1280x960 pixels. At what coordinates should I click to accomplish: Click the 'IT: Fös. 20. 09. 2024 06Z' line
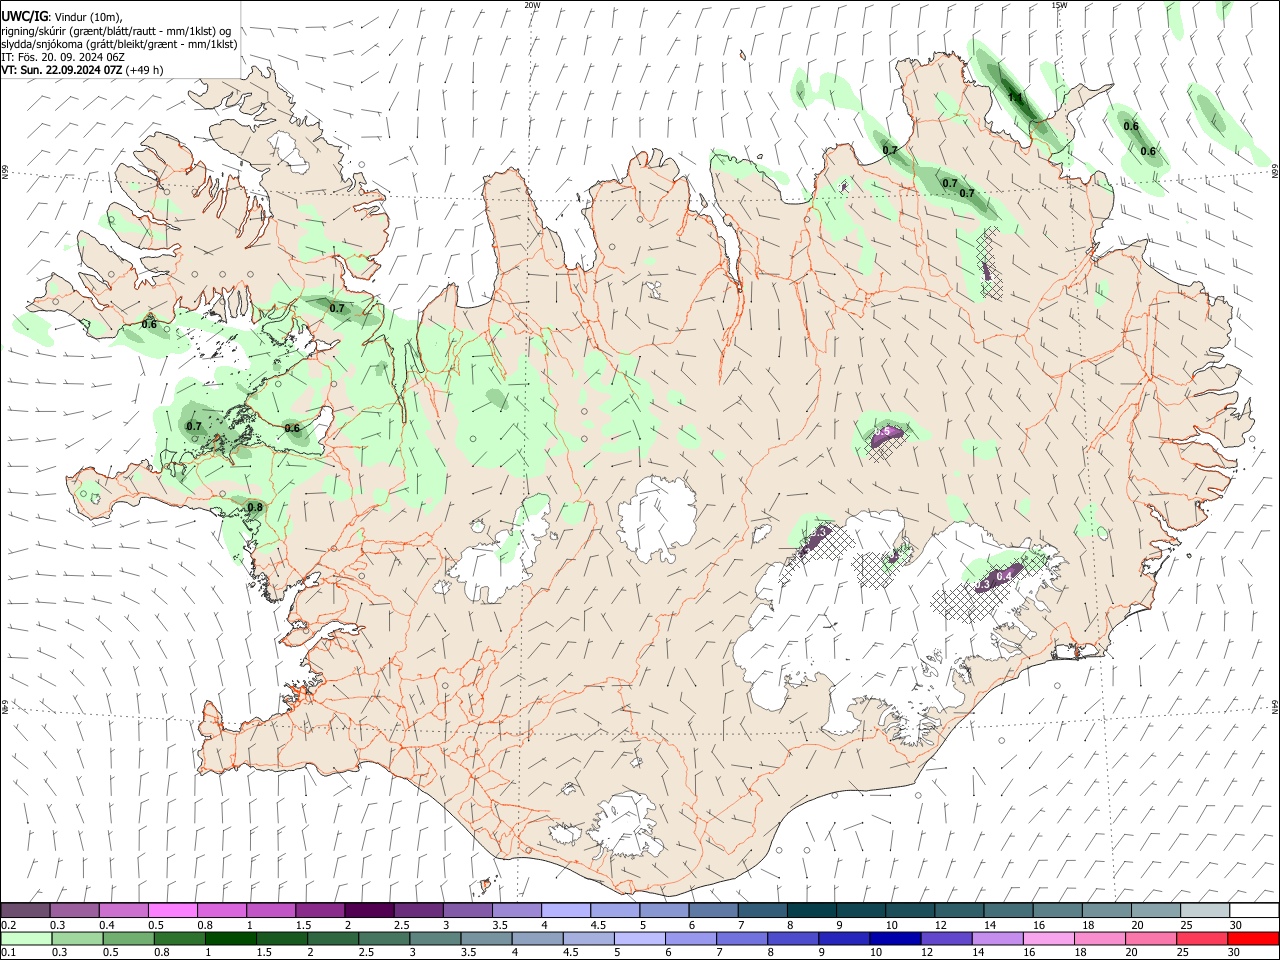pos(63,57)
